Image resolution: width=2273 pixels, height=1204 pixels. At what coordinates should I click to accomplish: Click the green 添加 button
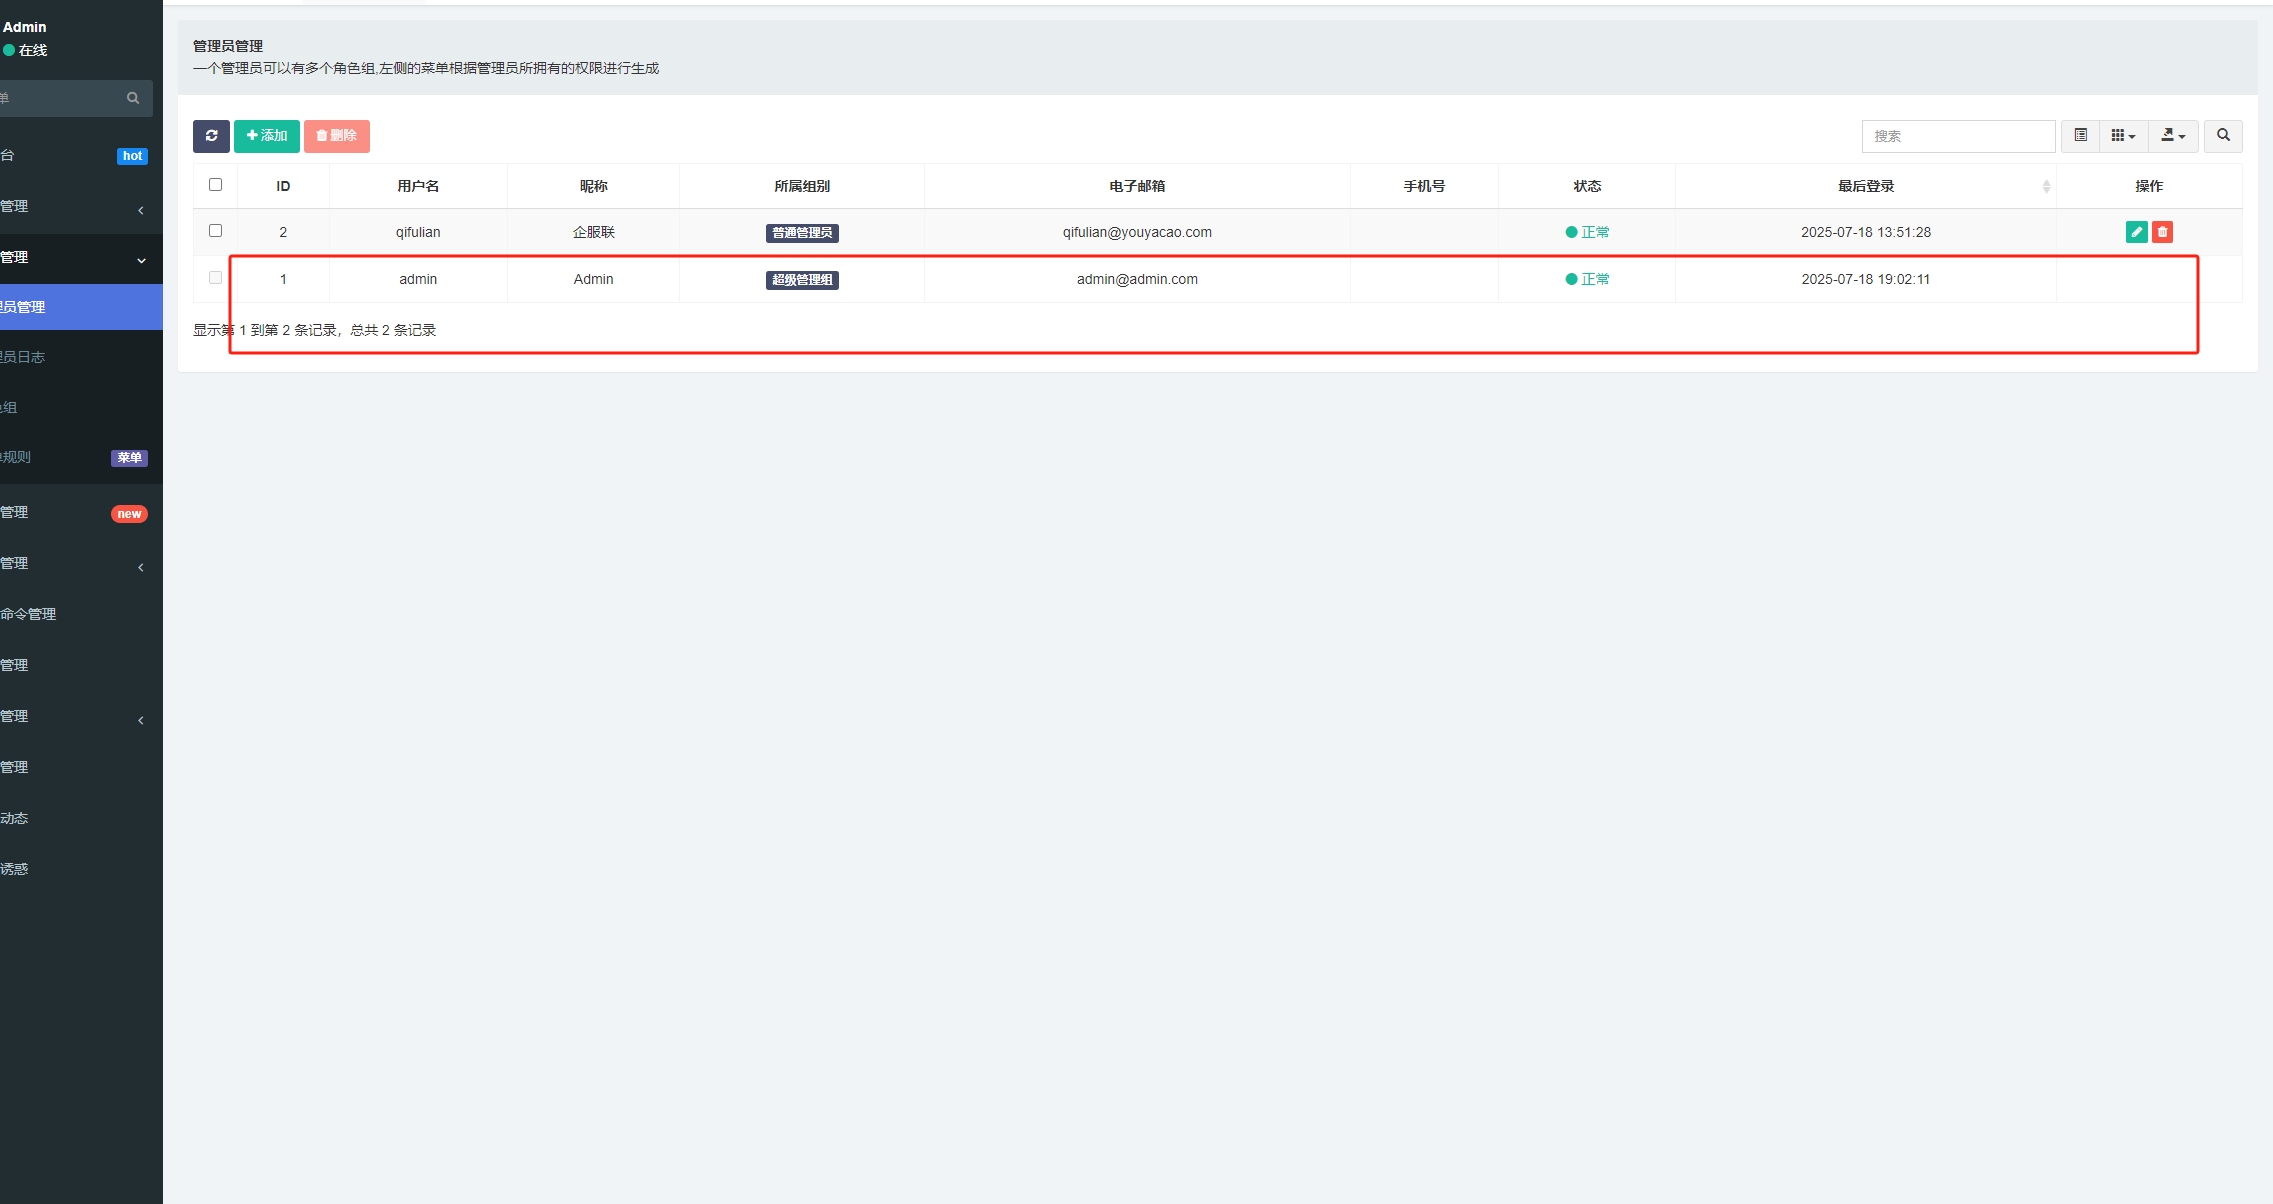point(267,136)
